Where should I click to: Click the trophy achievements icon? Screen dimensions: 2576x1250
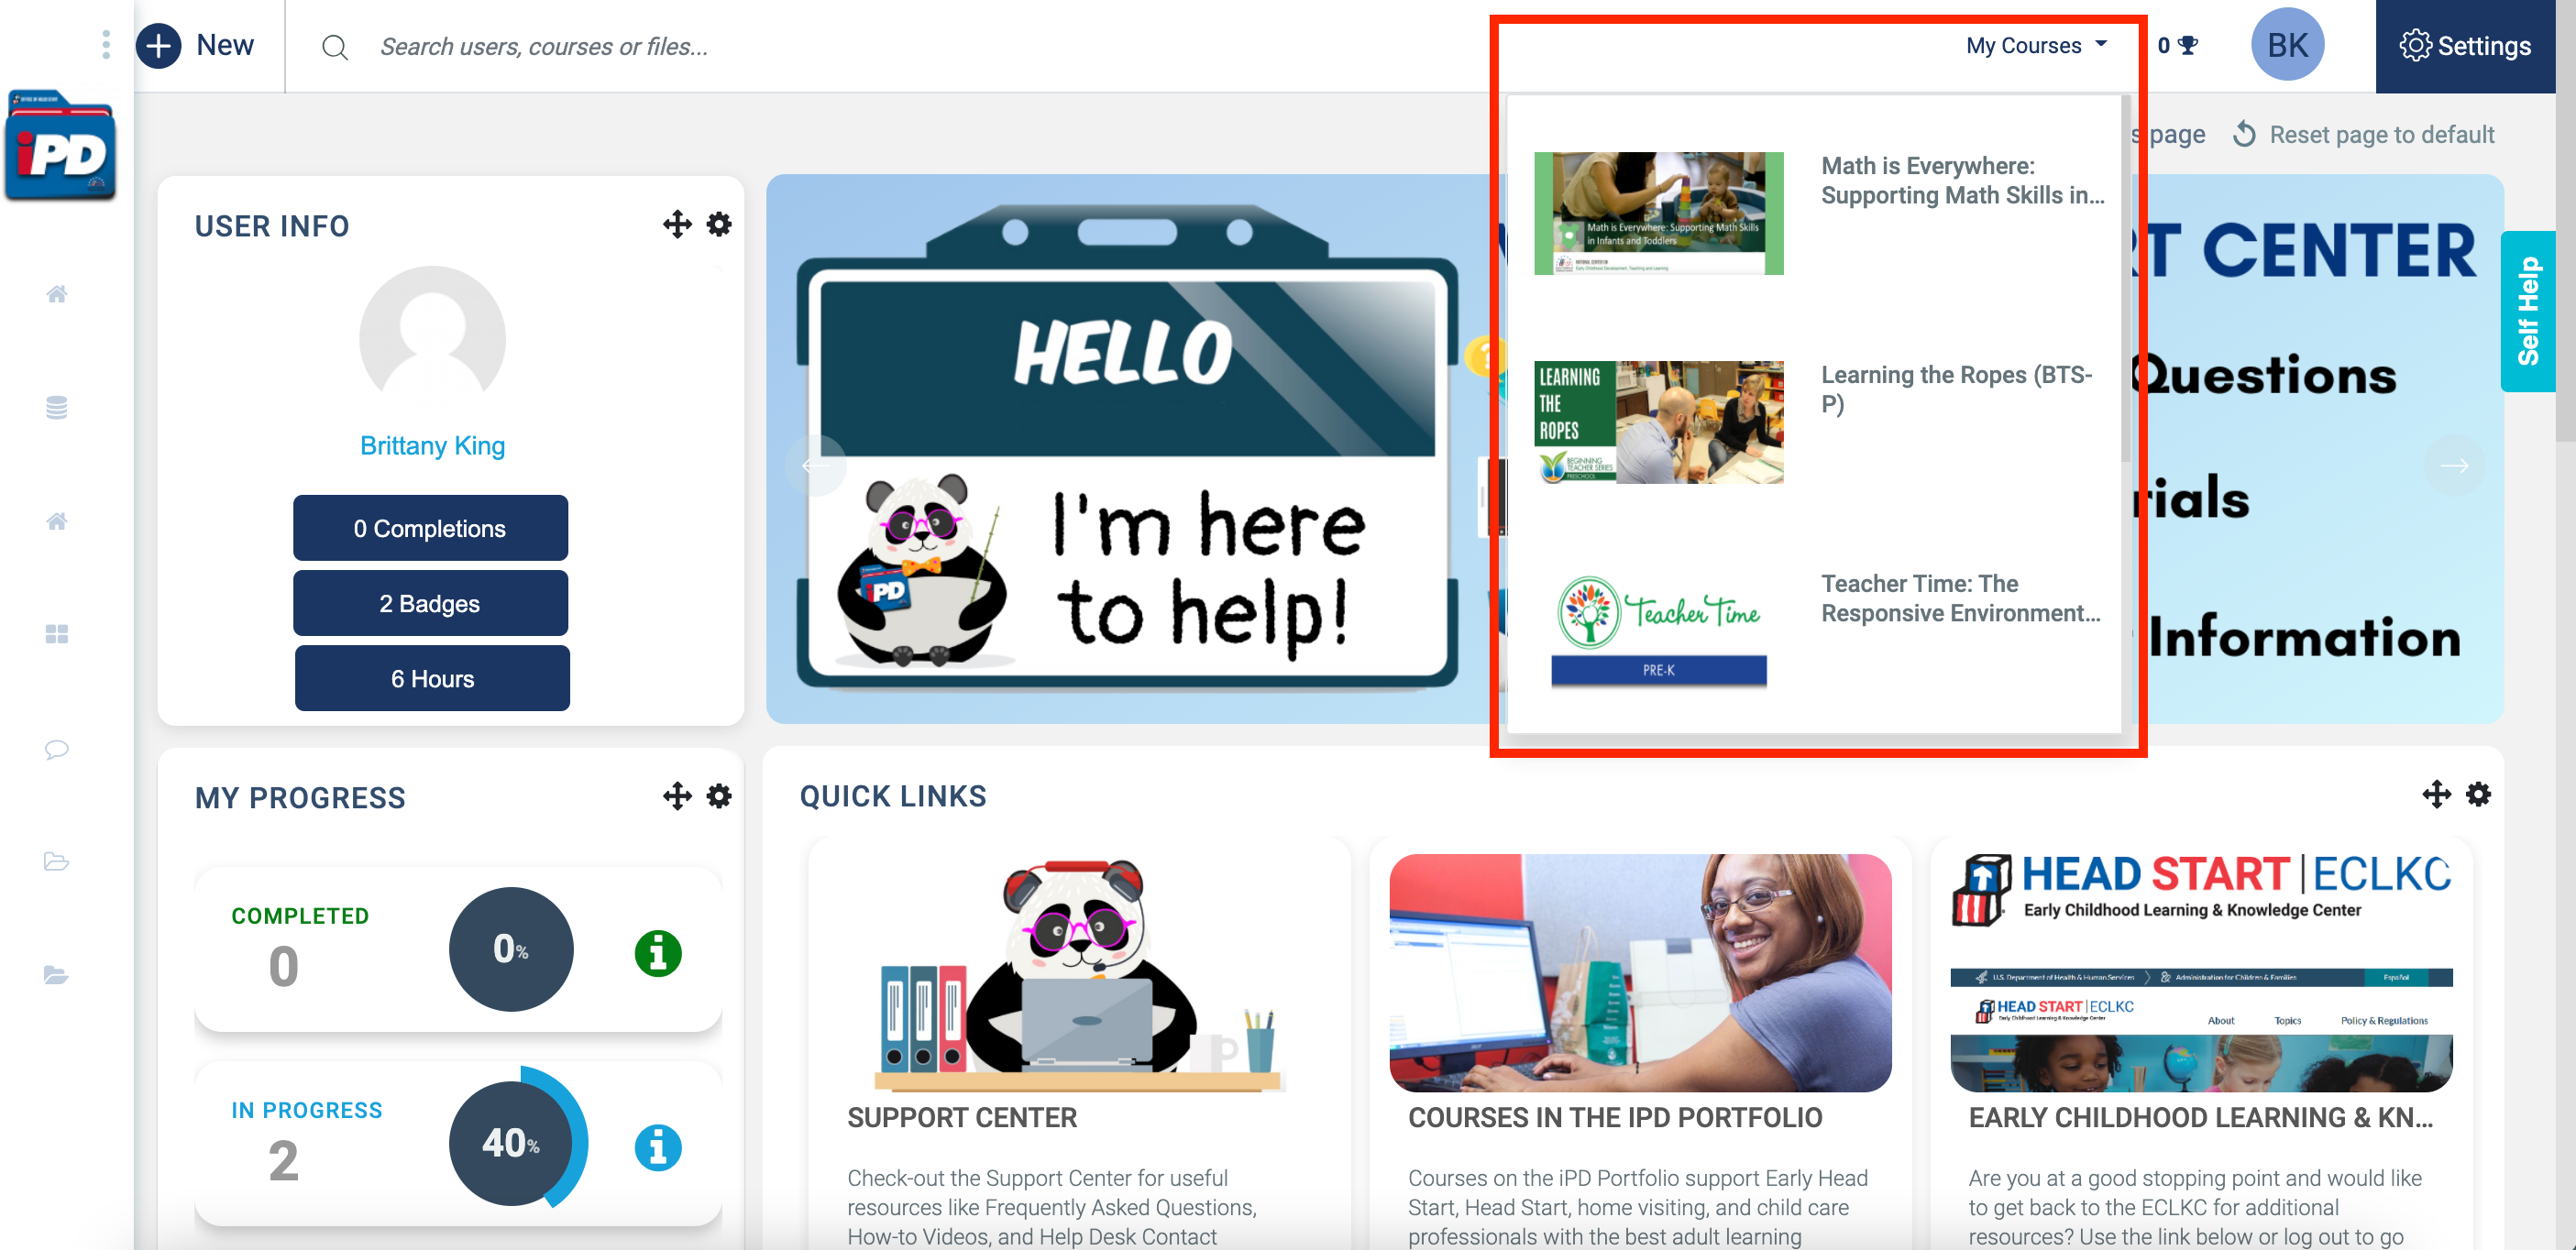[2189, 44]
